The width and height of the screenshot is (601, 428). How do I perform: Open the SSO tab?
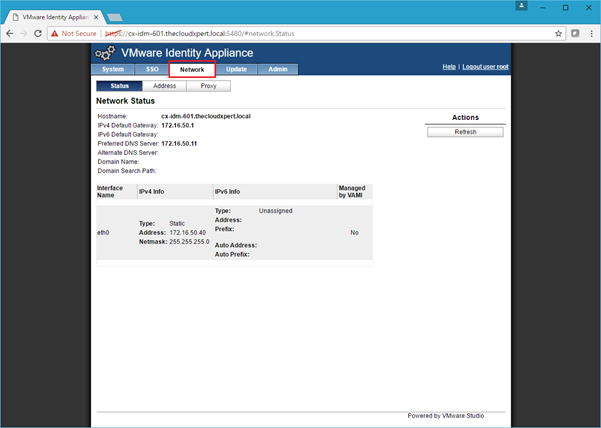point(152,70)
